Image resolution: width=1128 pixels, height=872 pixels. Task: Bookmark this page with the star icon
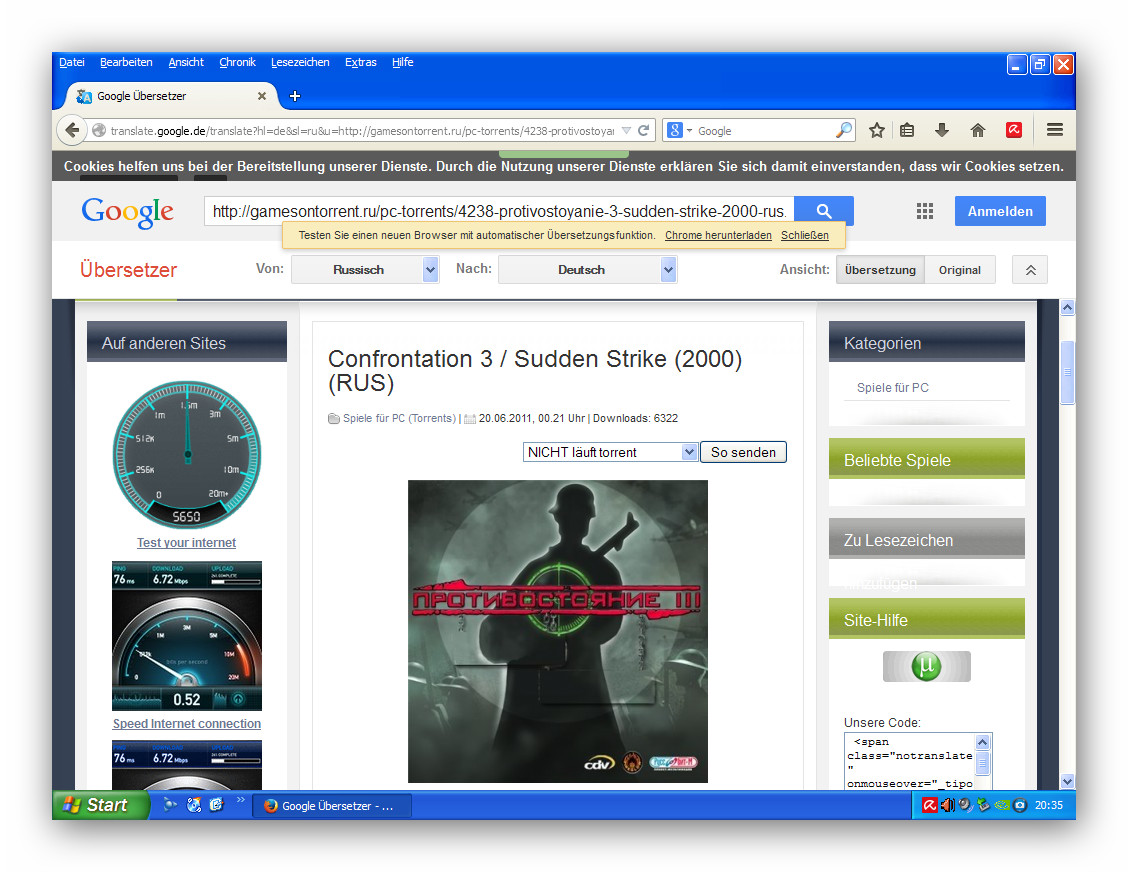(876, 130)
